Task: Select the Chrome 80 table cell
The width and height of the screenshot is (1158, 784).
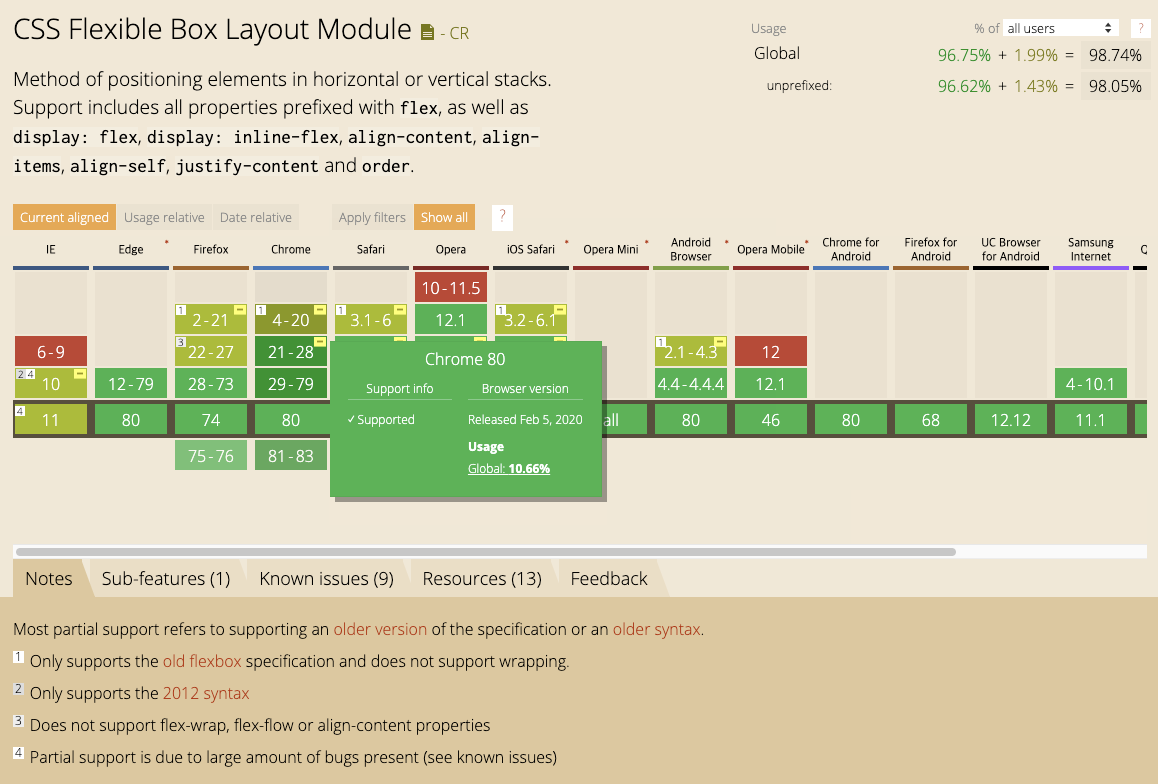Action: [291, 419]
